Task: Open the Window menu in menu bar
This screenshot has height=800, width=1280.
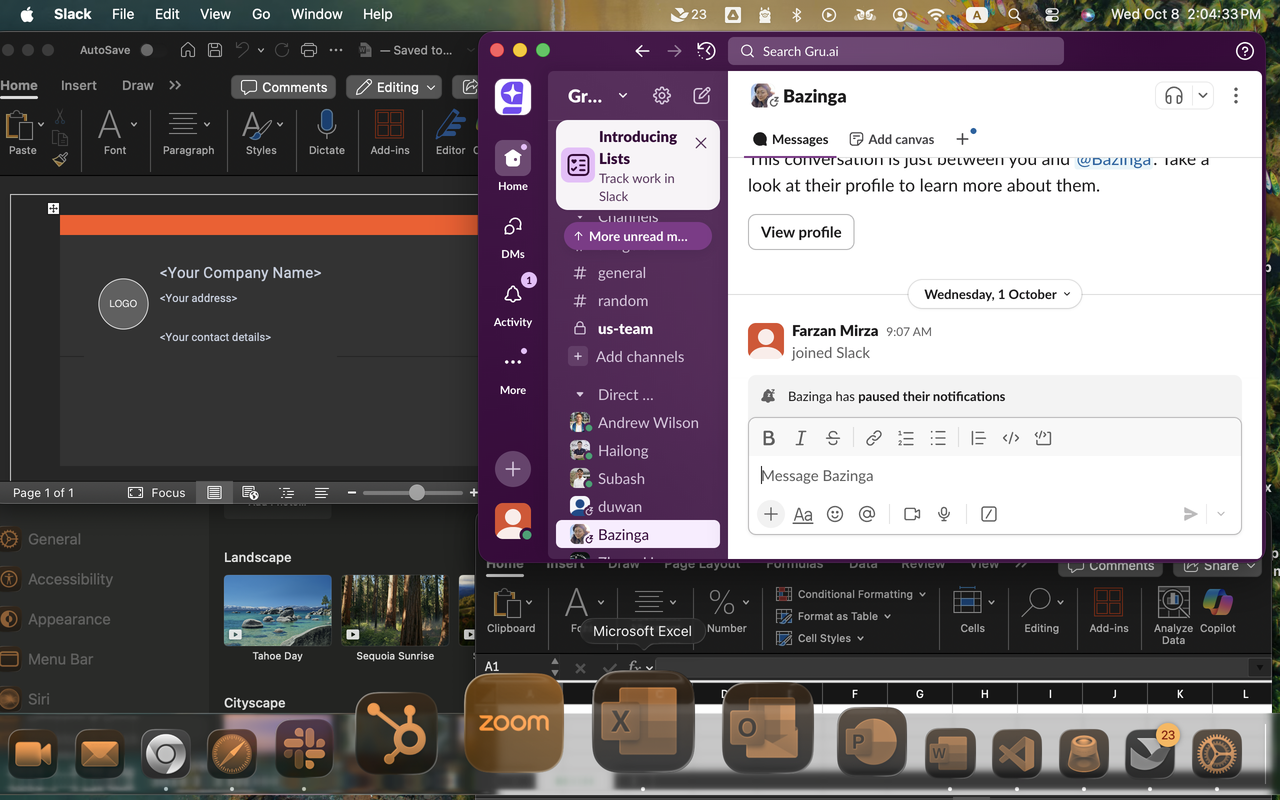Action: (x=316, y=14)
